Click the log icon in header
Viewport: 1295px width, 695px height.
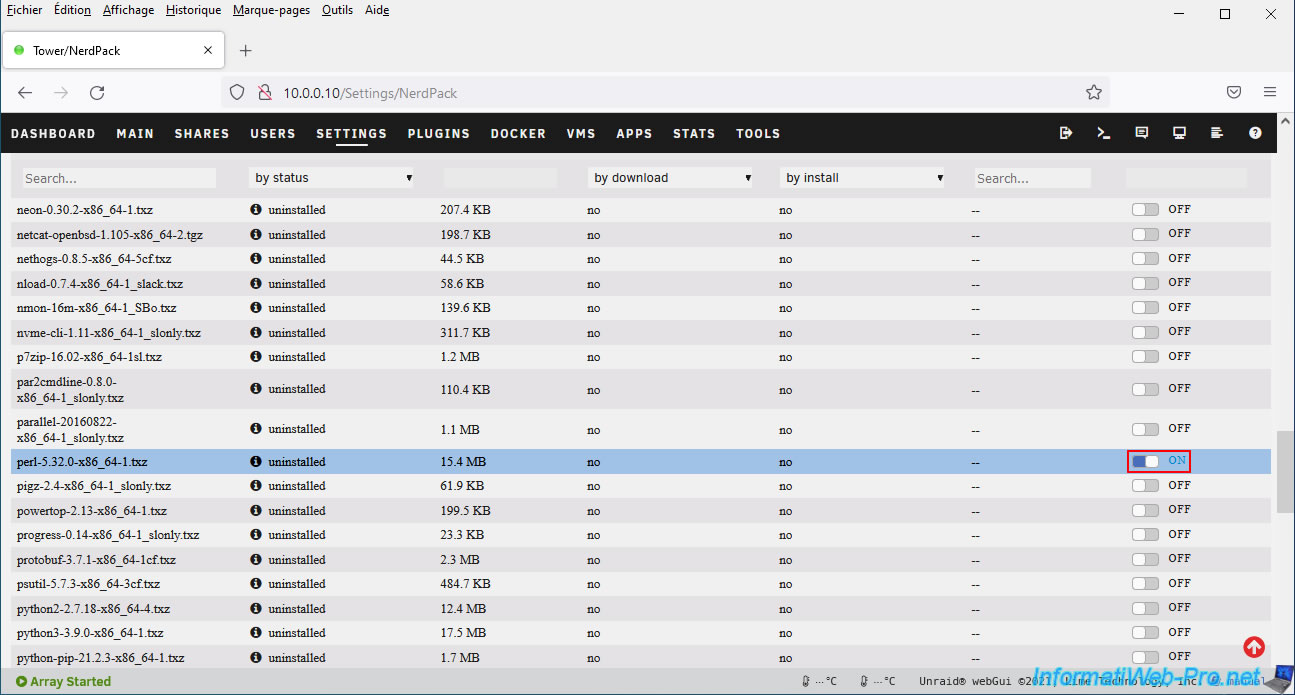click(x=1217, y=133)
